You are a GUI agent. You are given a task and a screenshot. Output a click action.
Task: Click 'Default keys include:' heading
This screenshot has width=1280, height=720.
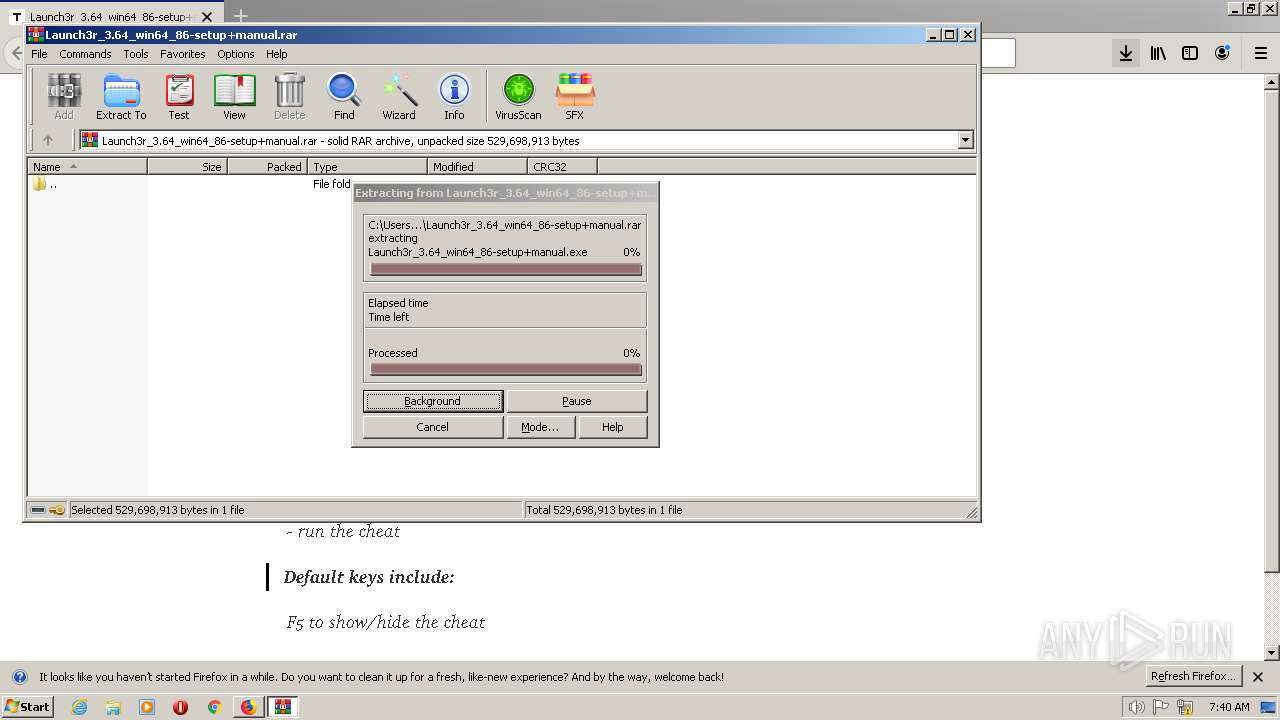point(369,577)
